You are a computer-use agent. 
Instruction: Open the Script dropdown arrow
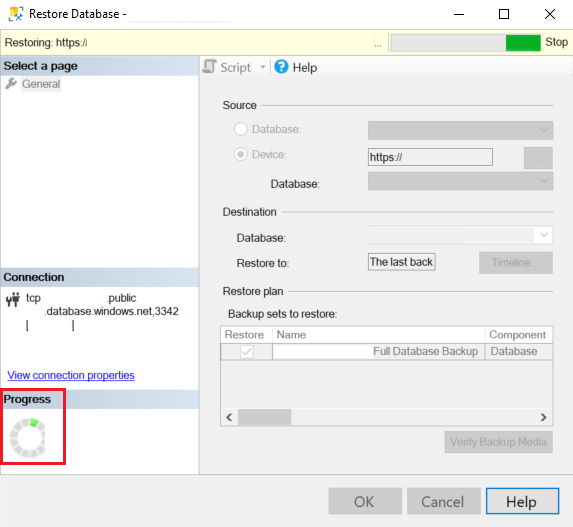[x=262, y=67]
